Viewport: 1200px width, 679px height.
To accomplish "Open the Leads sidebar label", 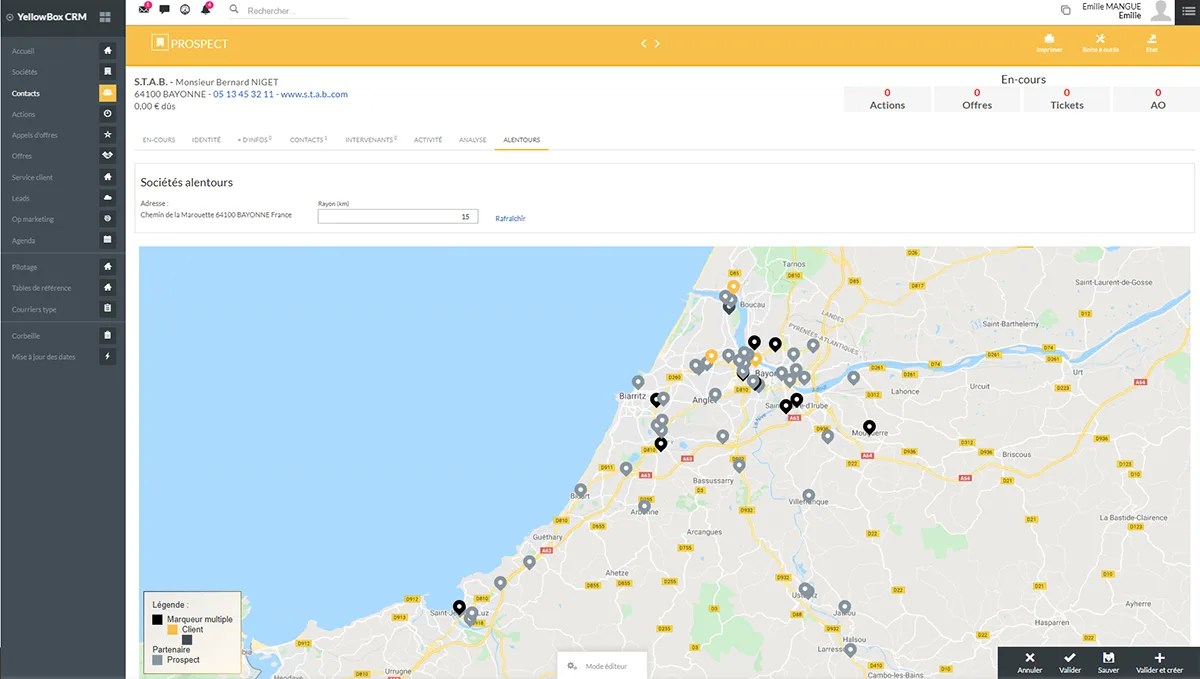I will tap(21, 198).
